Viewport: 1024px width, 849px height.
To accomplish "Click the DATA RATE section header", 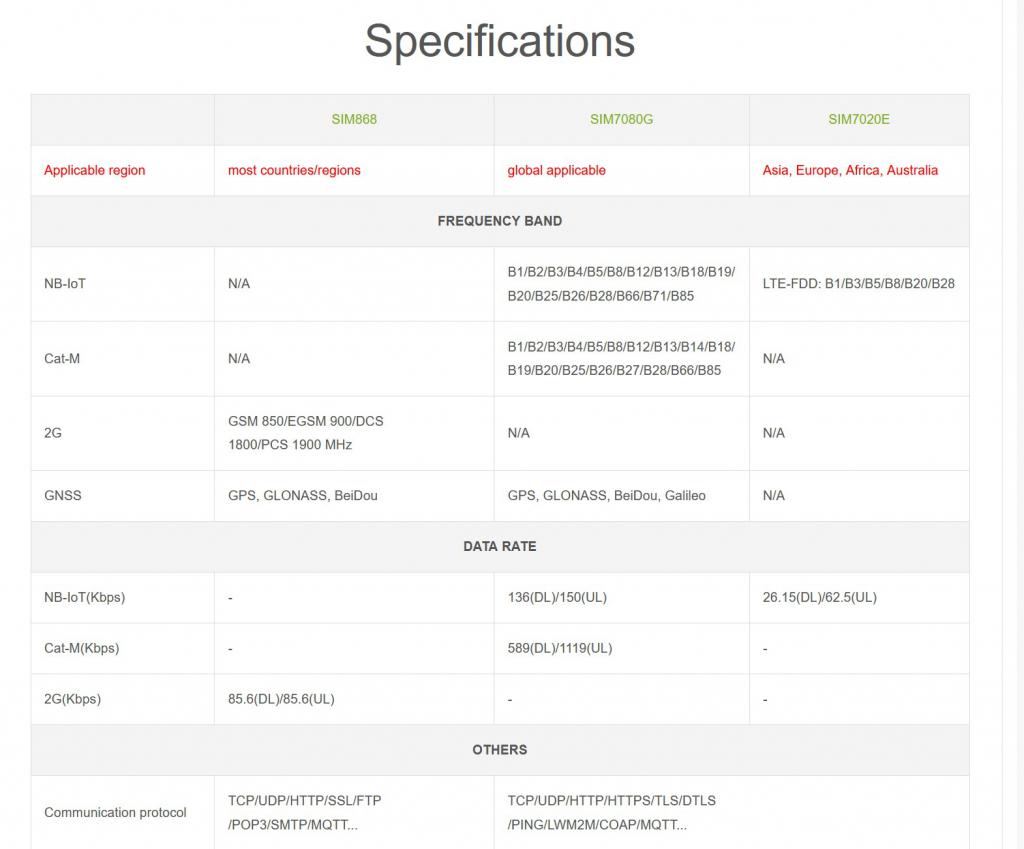I will [499, 547].
